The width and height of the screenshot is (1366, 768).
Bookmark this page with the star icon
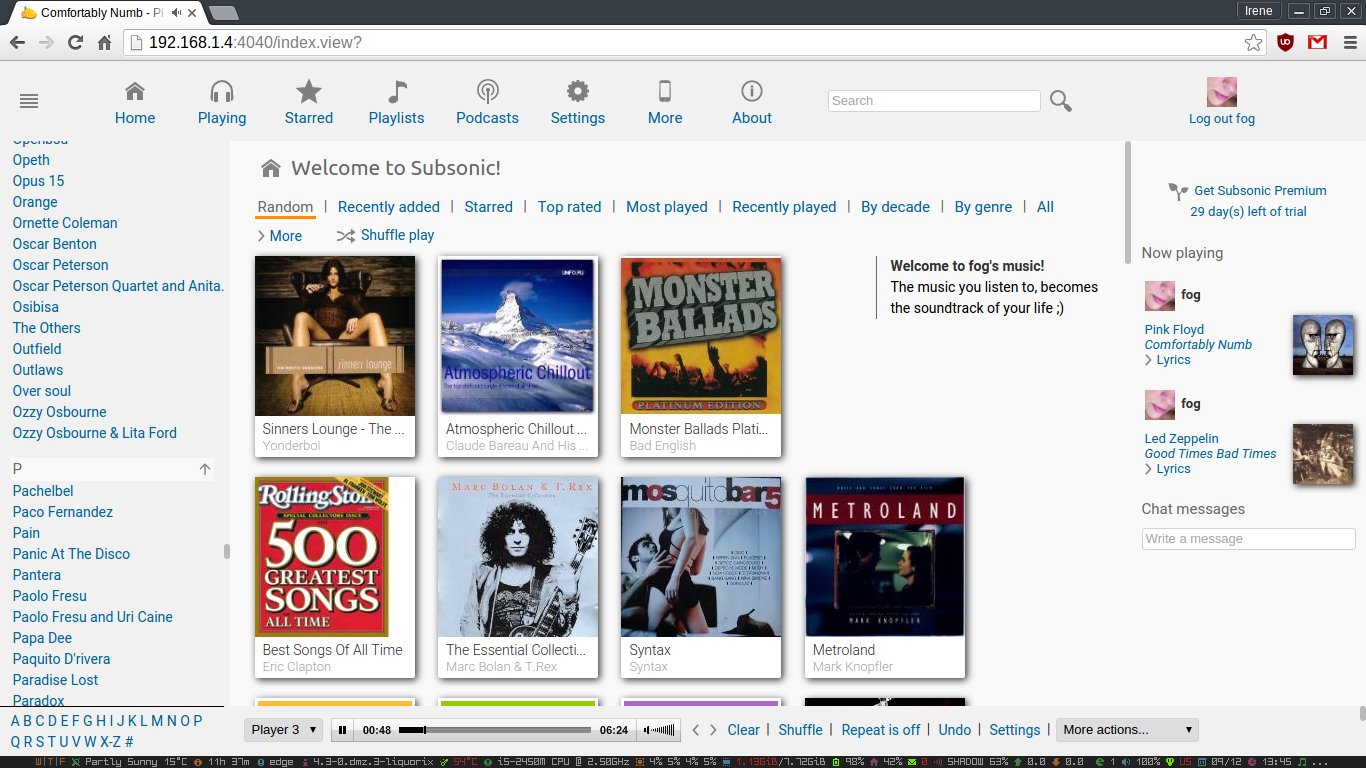coord(1253,42)
